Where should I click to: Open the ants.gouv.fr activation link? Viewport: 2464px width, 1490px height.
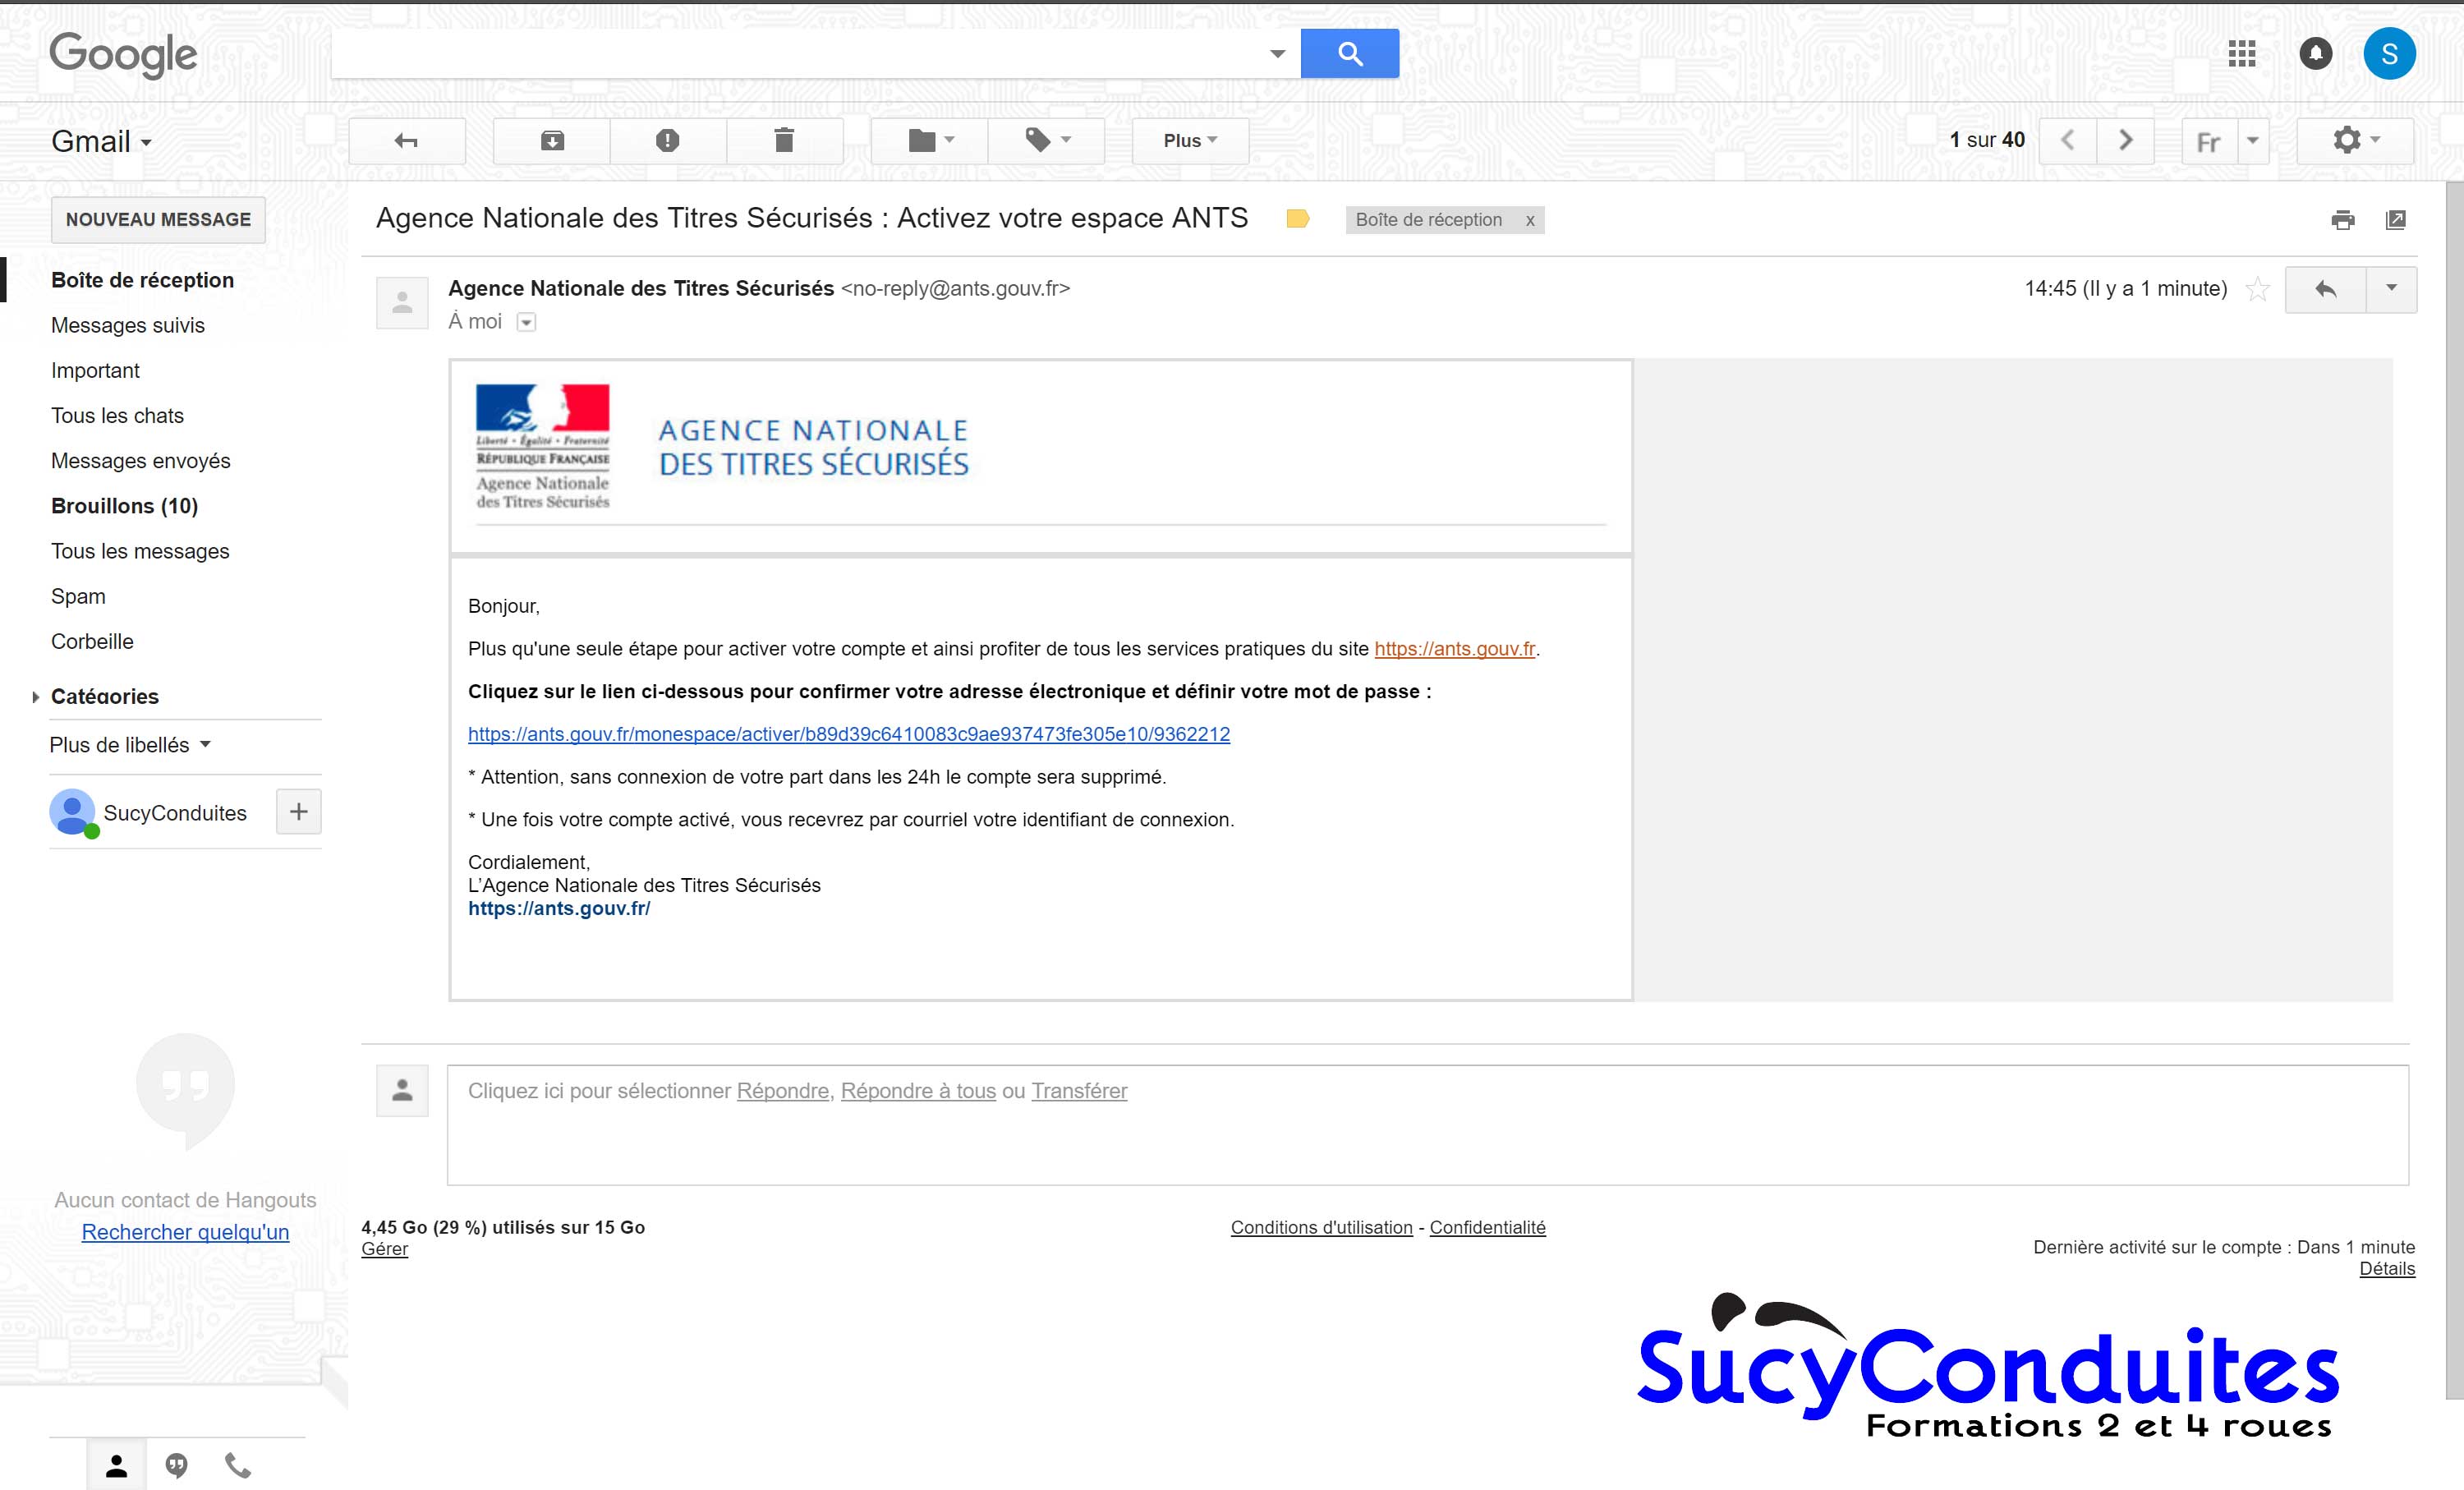click(x=849, y=734)
